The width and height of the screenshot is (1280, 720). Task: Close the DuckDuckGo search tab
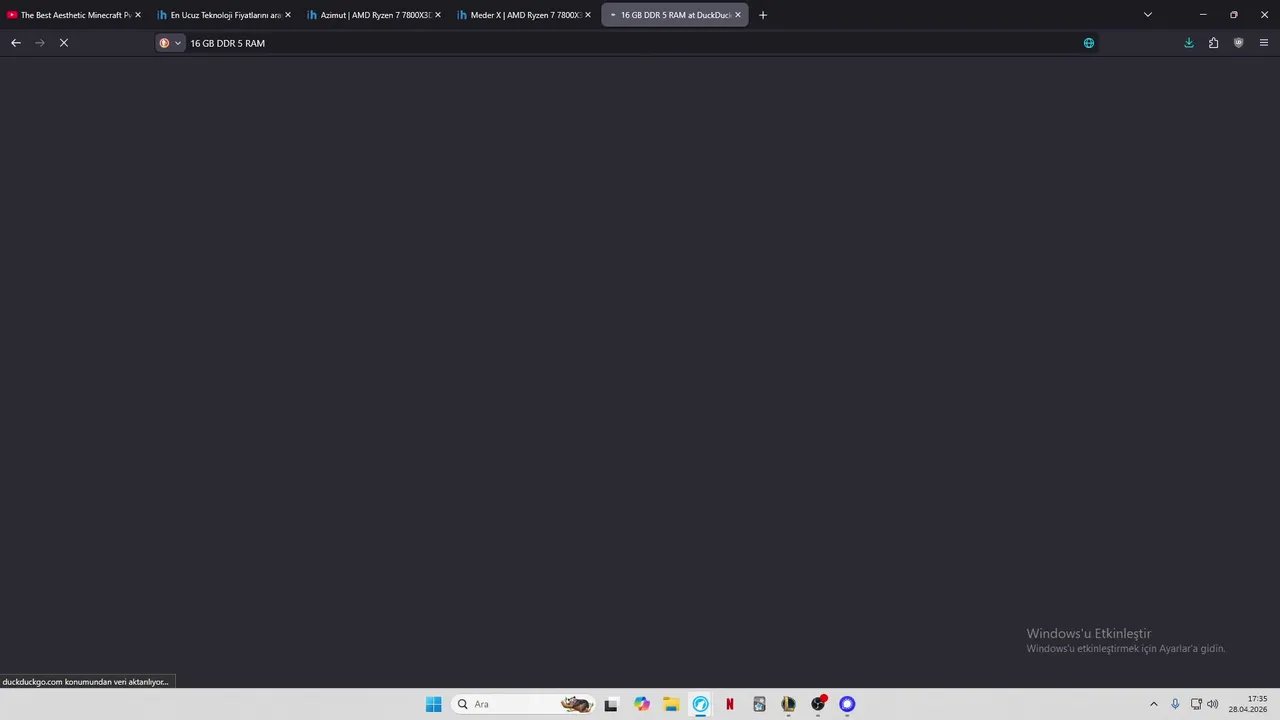(738, 15)
